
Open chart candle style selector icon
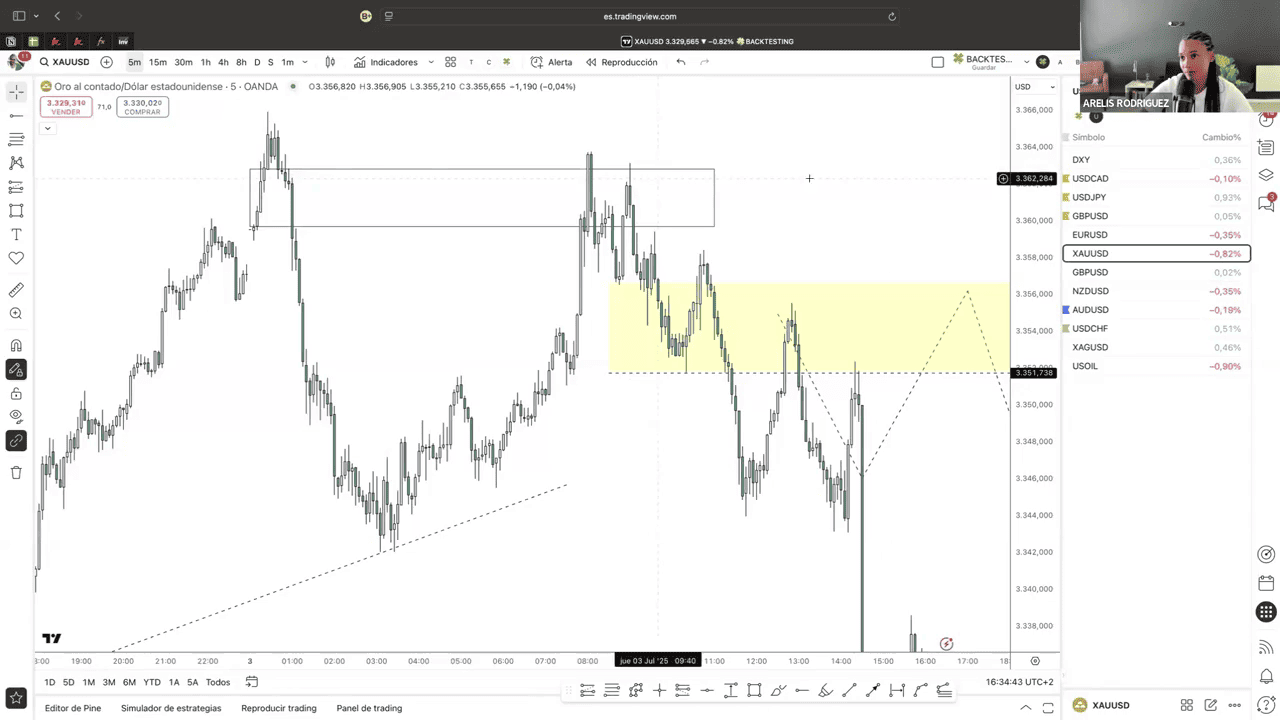pyautogui.click(x=330, y=62)
